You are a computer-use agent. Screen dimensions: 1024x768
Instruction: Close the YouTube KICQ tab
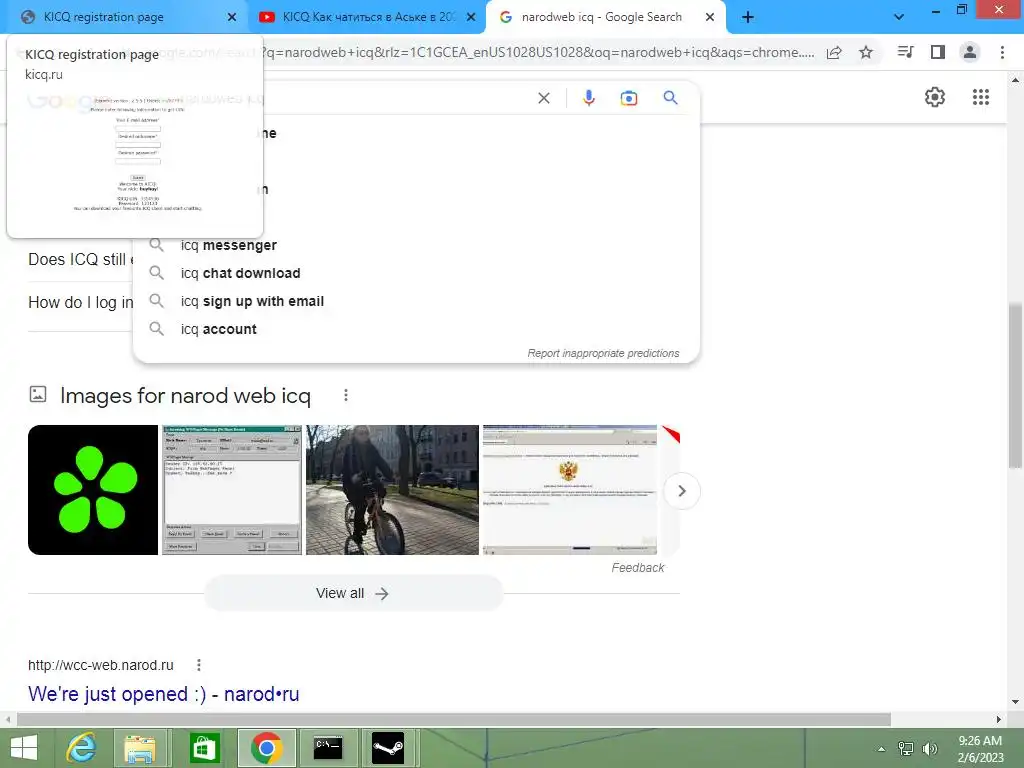click(471, 17)
